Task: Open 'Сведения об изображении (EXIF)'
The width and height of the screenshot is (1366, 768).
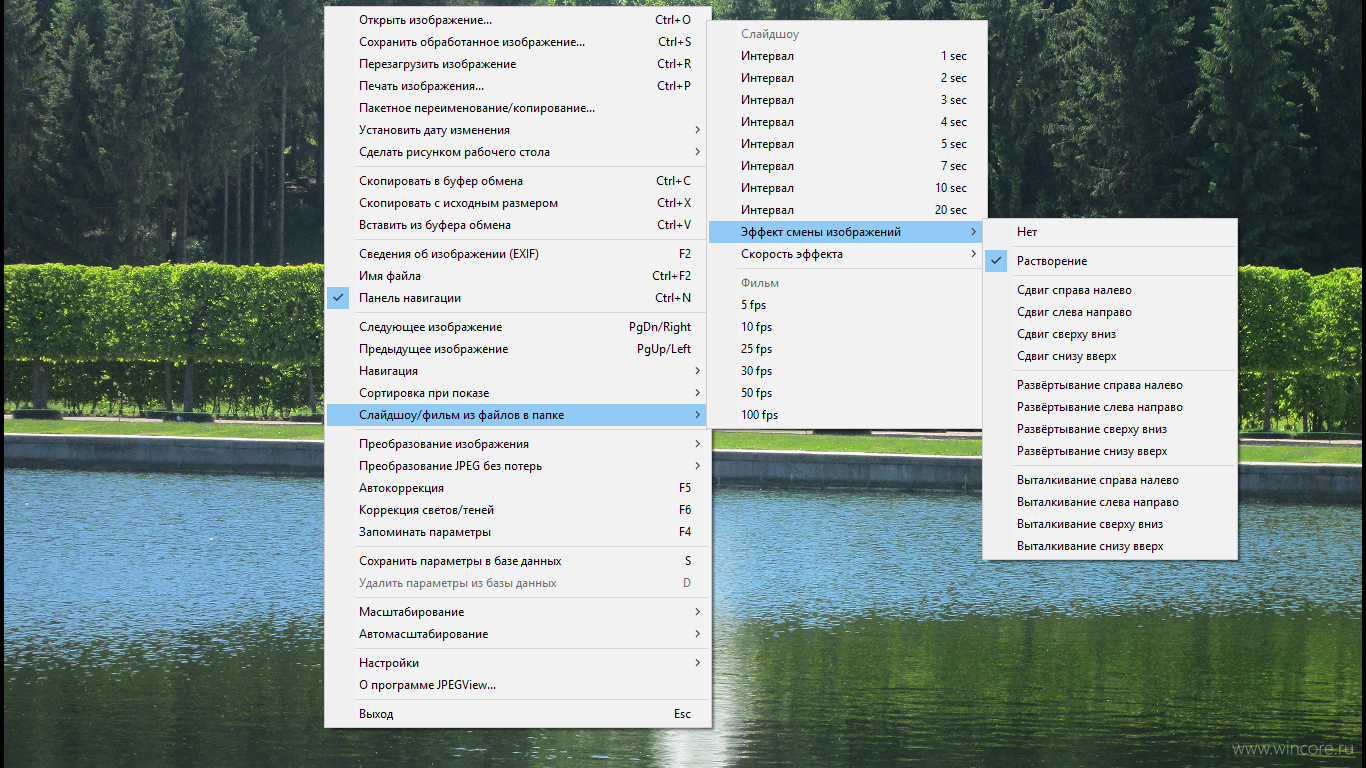Action: tap(517, 254)
